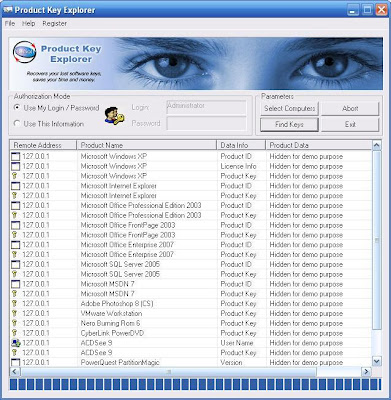Sort by Product Data column header
This screenshot has height=400, width=391.
pos(319,145)
